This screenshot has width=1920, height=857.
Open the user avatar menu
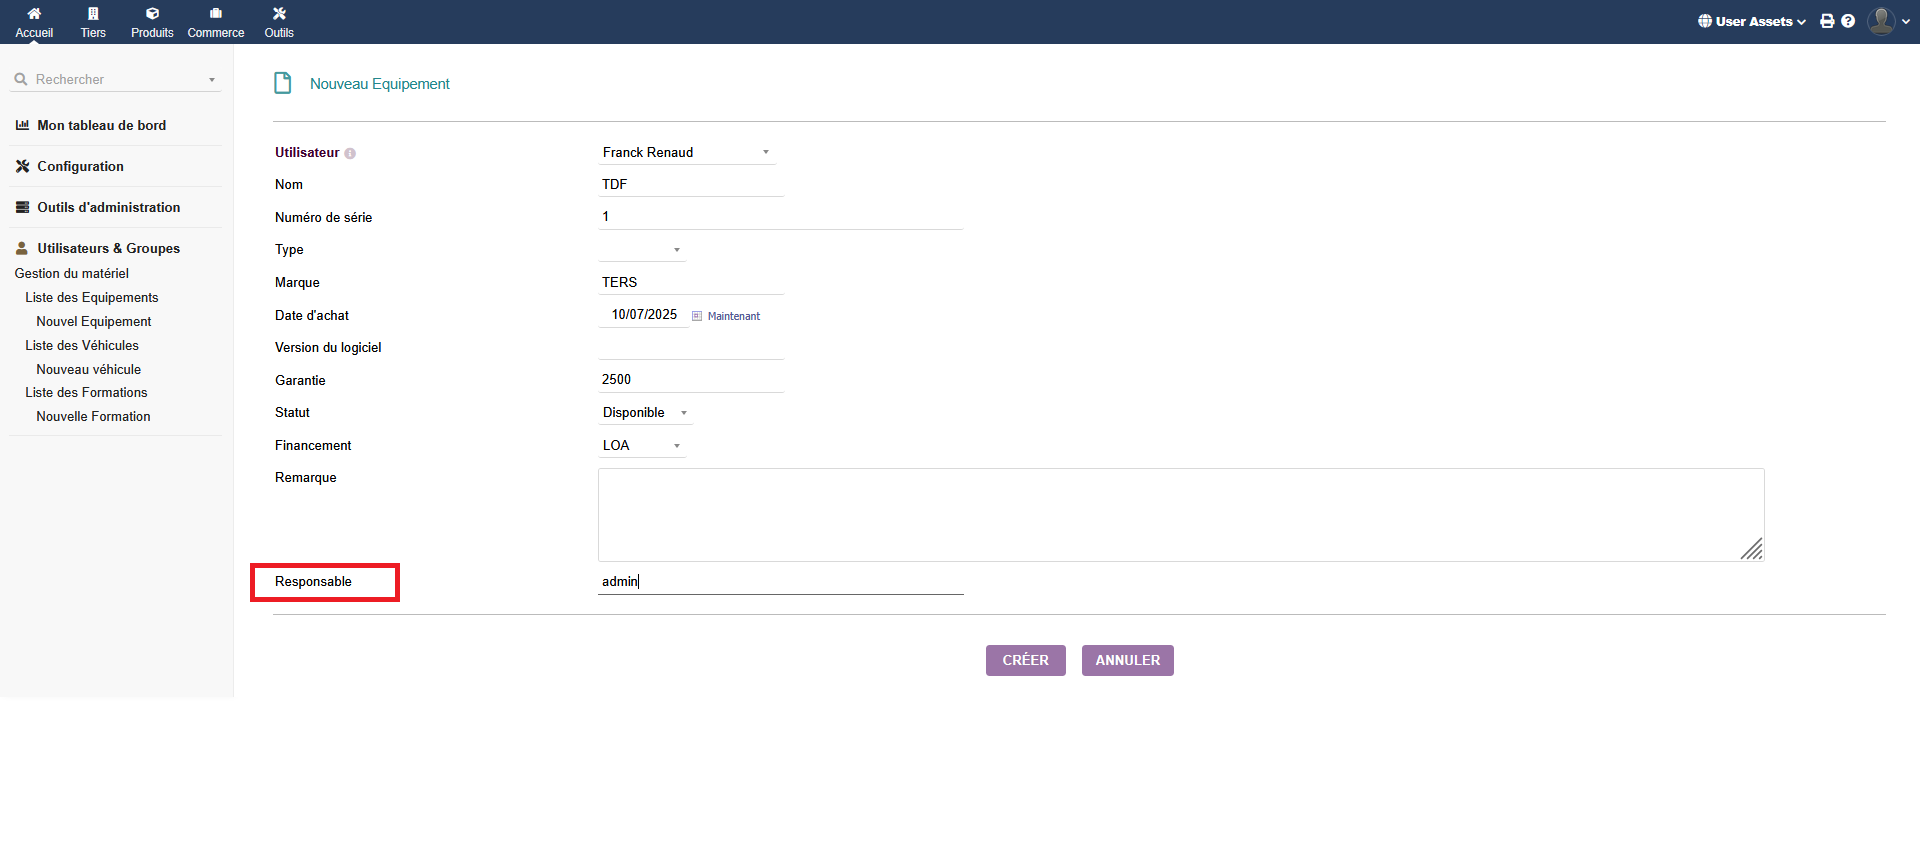1882,21
